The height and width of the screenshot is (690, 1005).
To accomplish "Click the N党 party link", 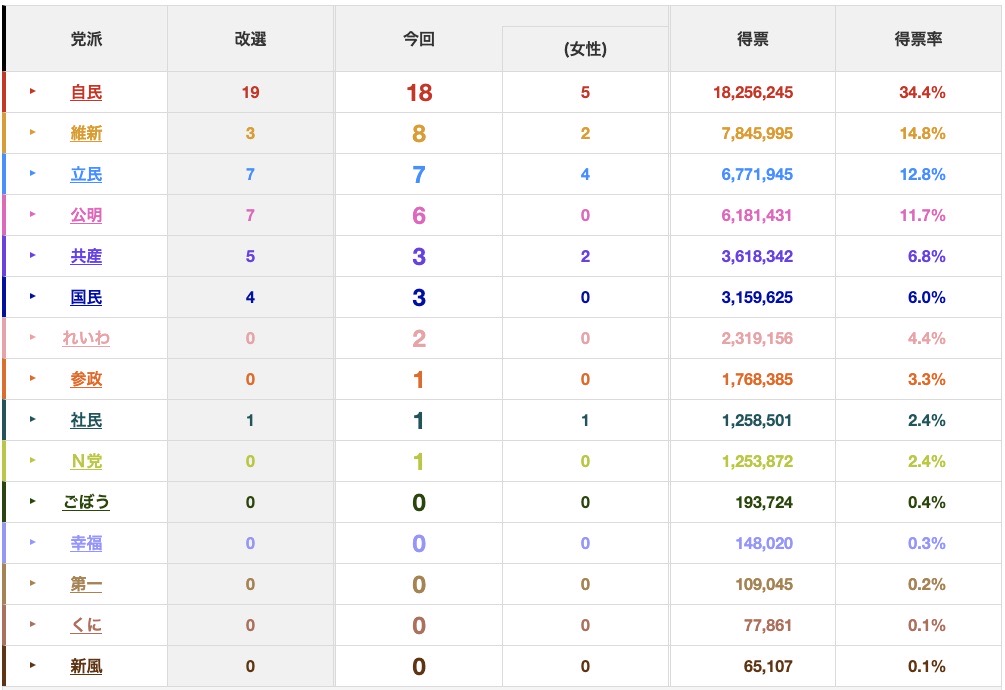I will click(86, 462).
